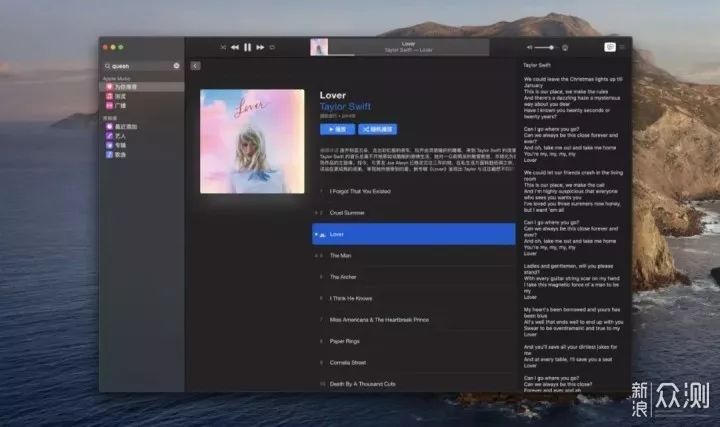Toggle the lyrics panel button
This screenshot has height=427, width=720.
(x=610, y=47)
